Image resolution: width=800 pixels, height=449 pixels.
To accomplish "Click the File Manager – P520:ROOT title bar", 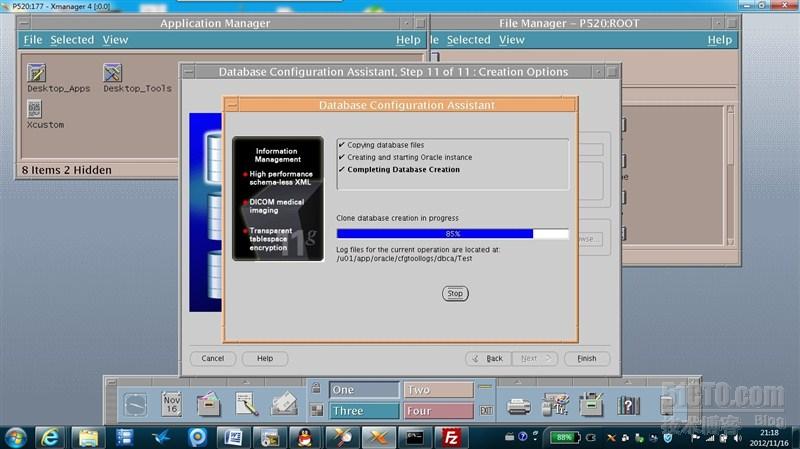I will pos(569,23).
